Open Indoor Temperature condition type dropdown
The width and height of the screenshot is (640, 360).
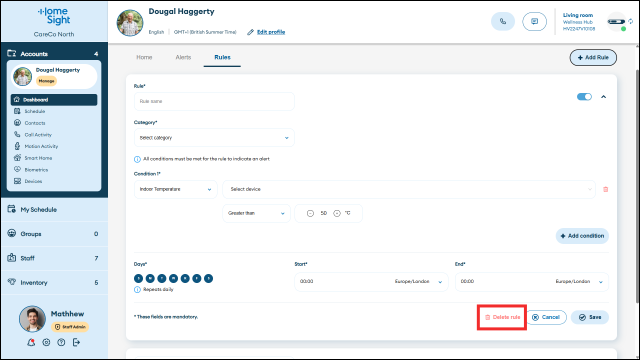click(176, 189)
